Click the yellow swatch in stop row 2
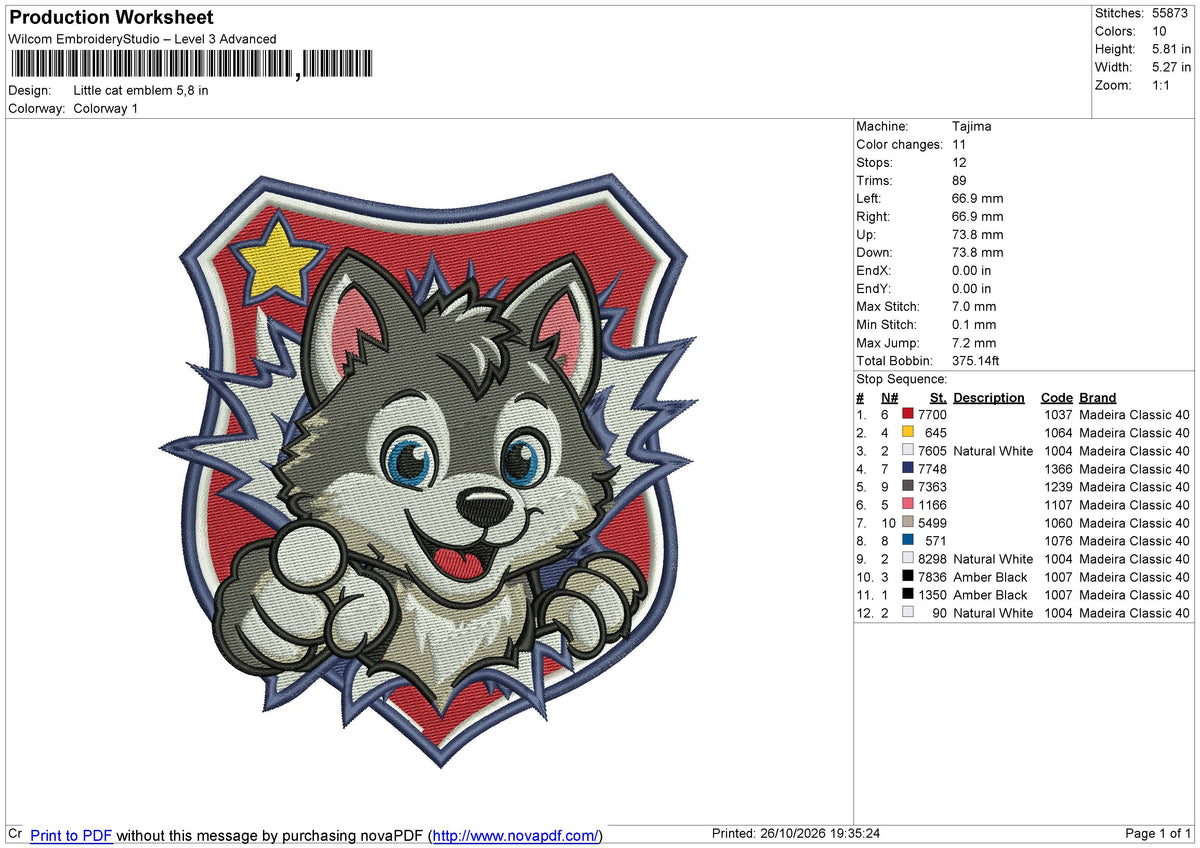 click(908, 432)
